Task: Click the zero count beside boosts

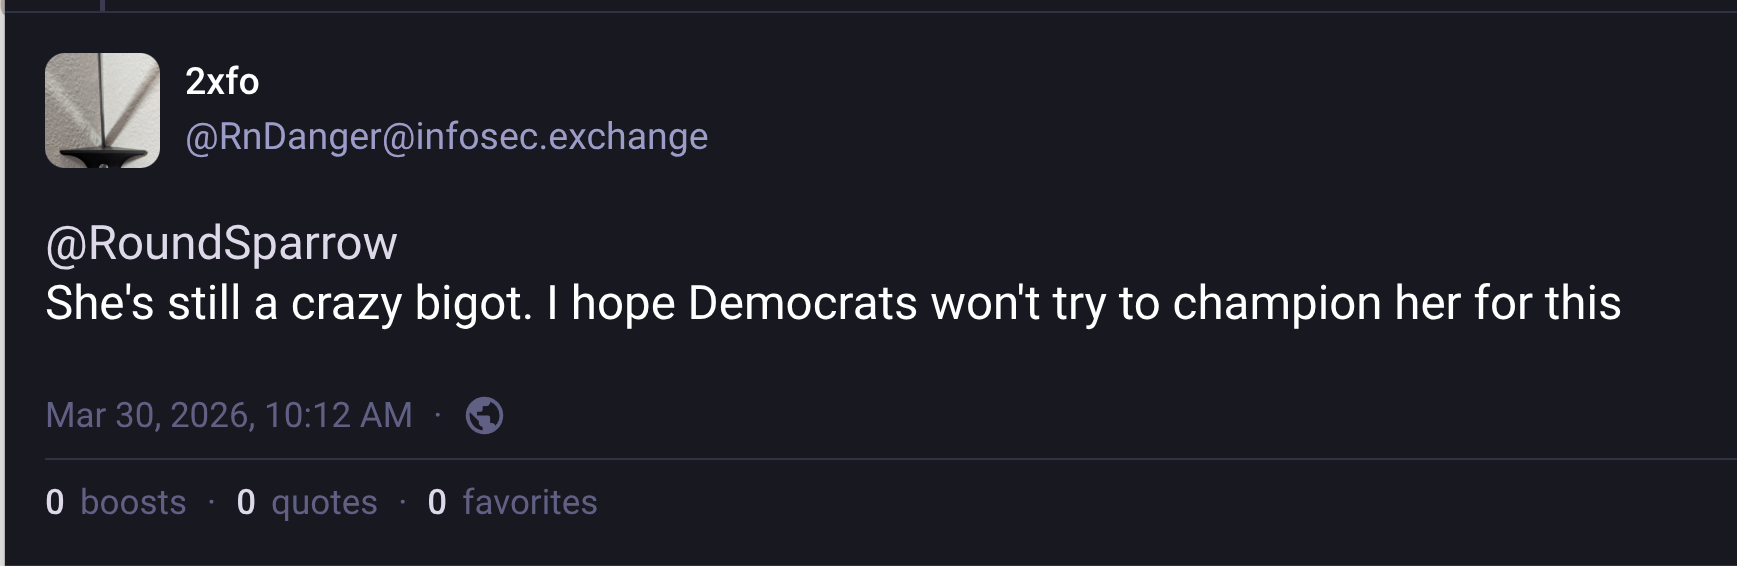Action: pos(55,502)
